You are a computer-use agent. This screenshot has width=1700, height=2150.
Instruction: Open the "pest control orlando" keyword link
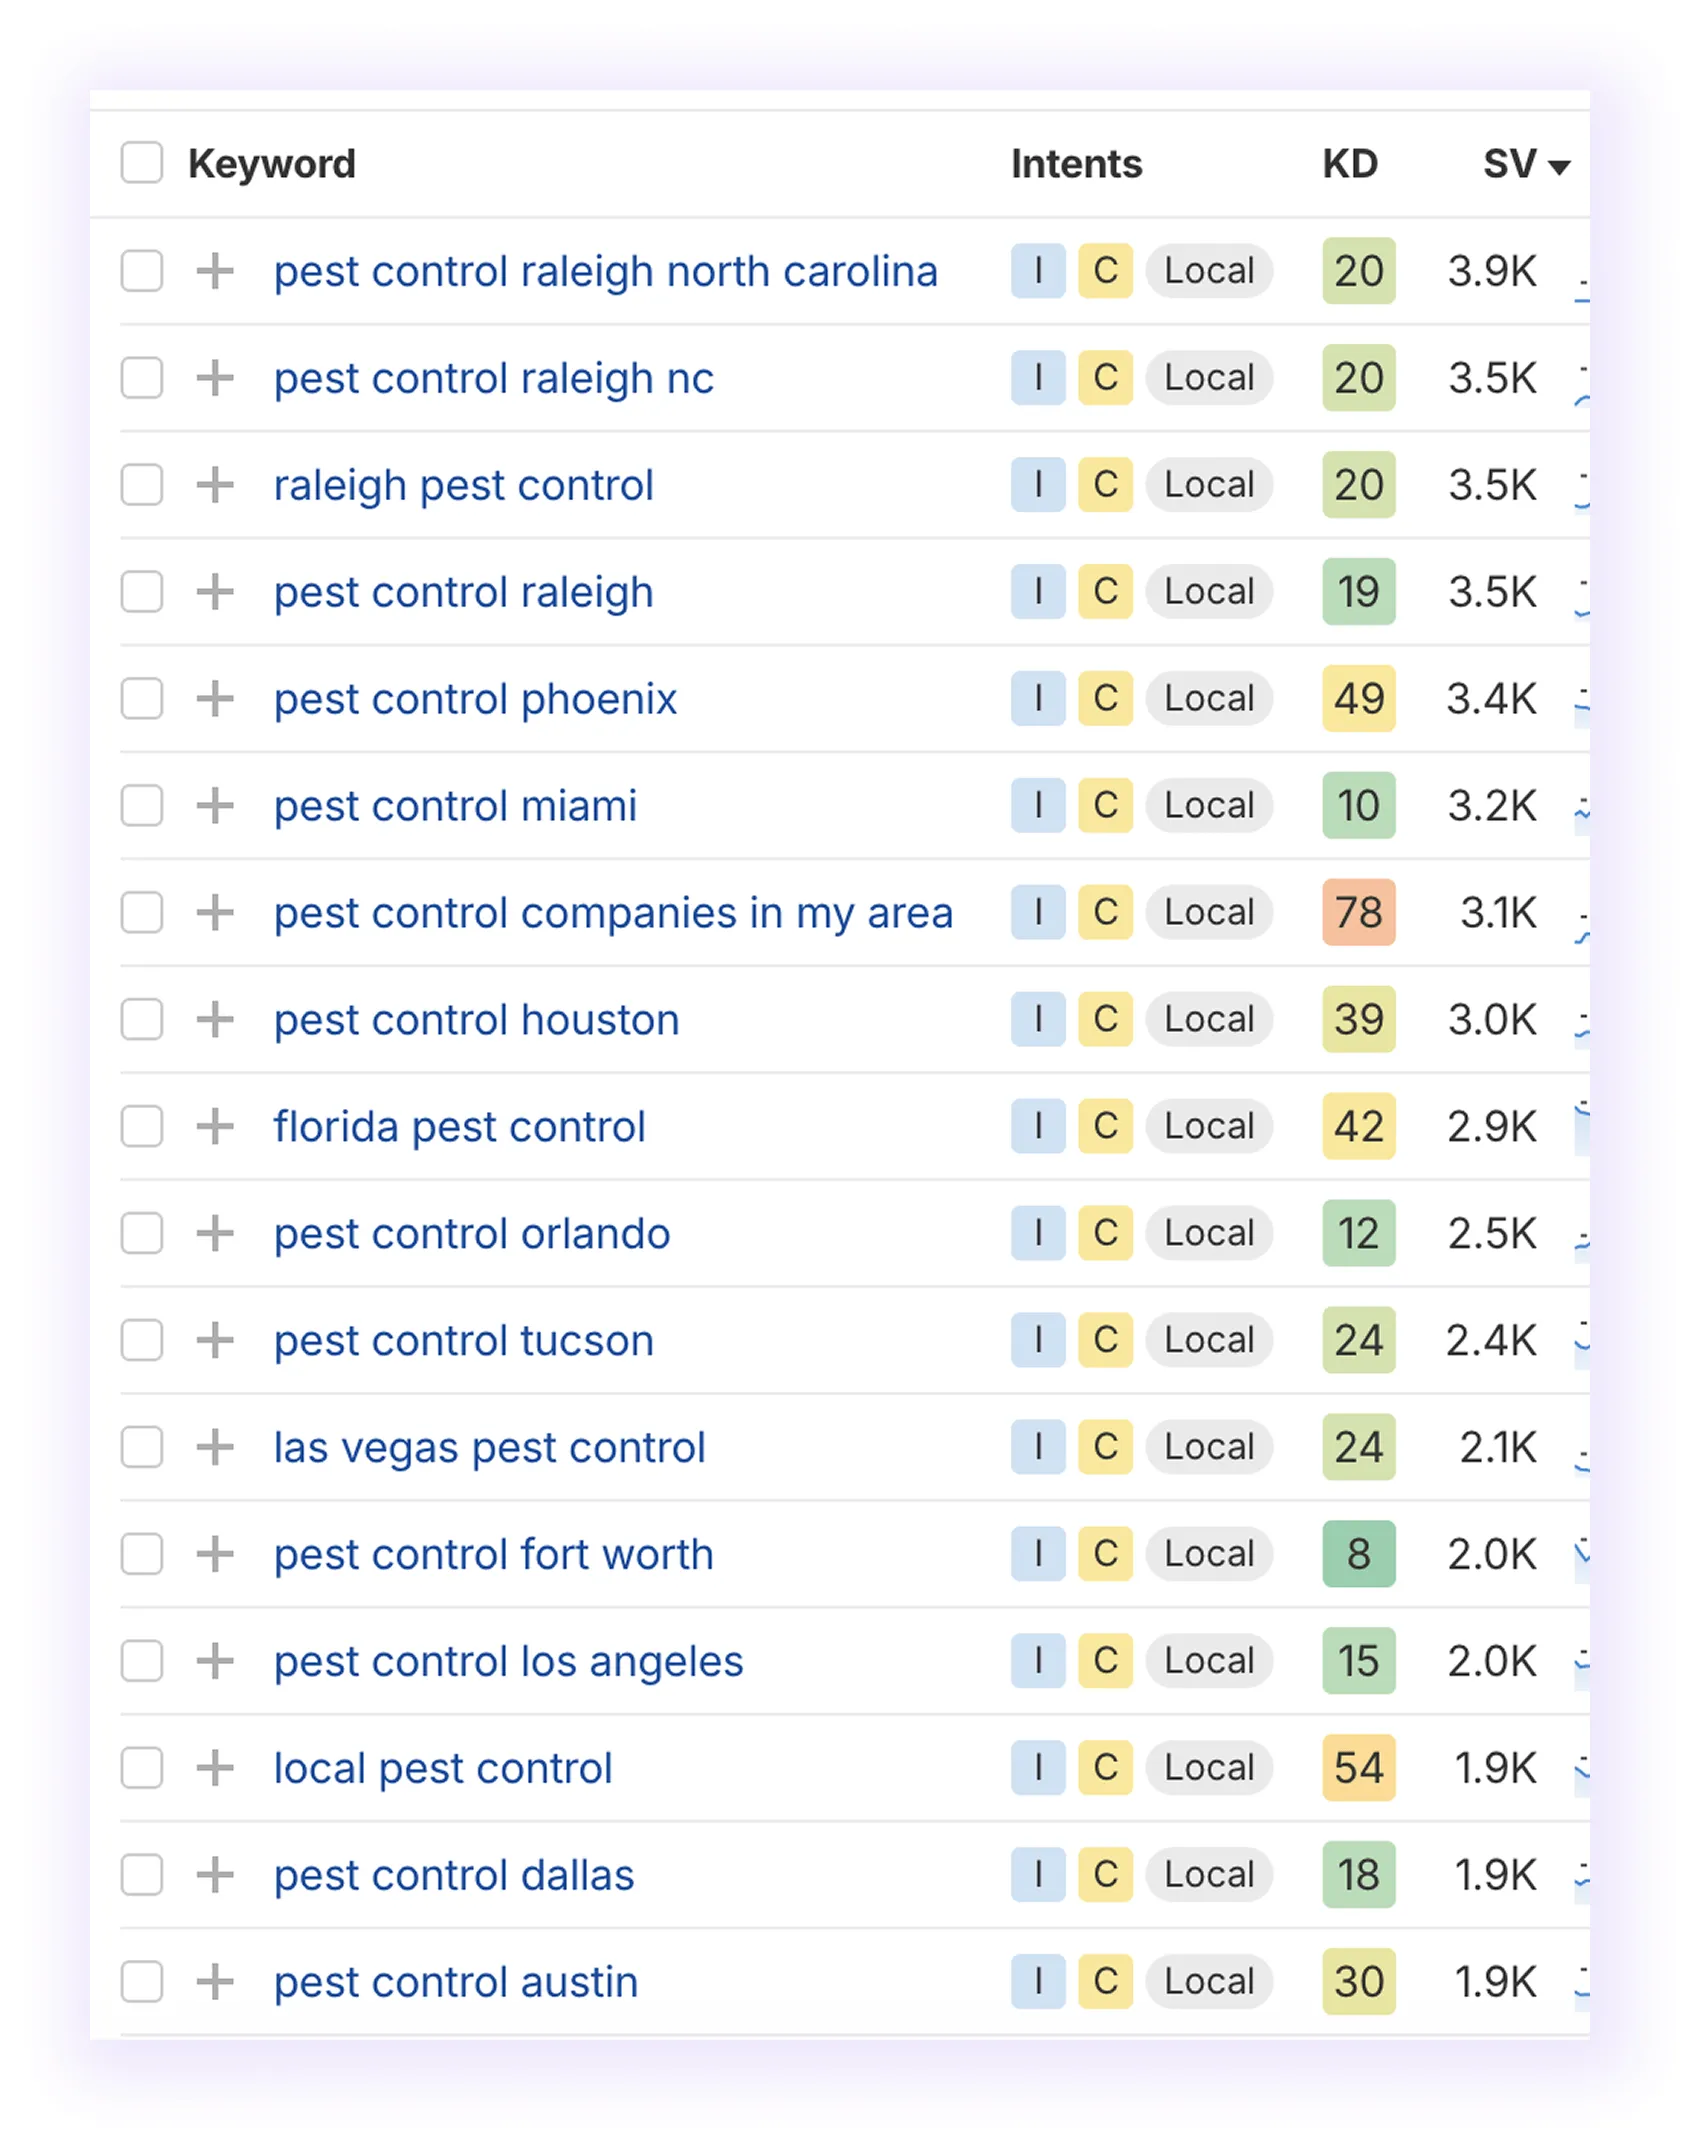pyautogui.click(x=471, y=1233)
